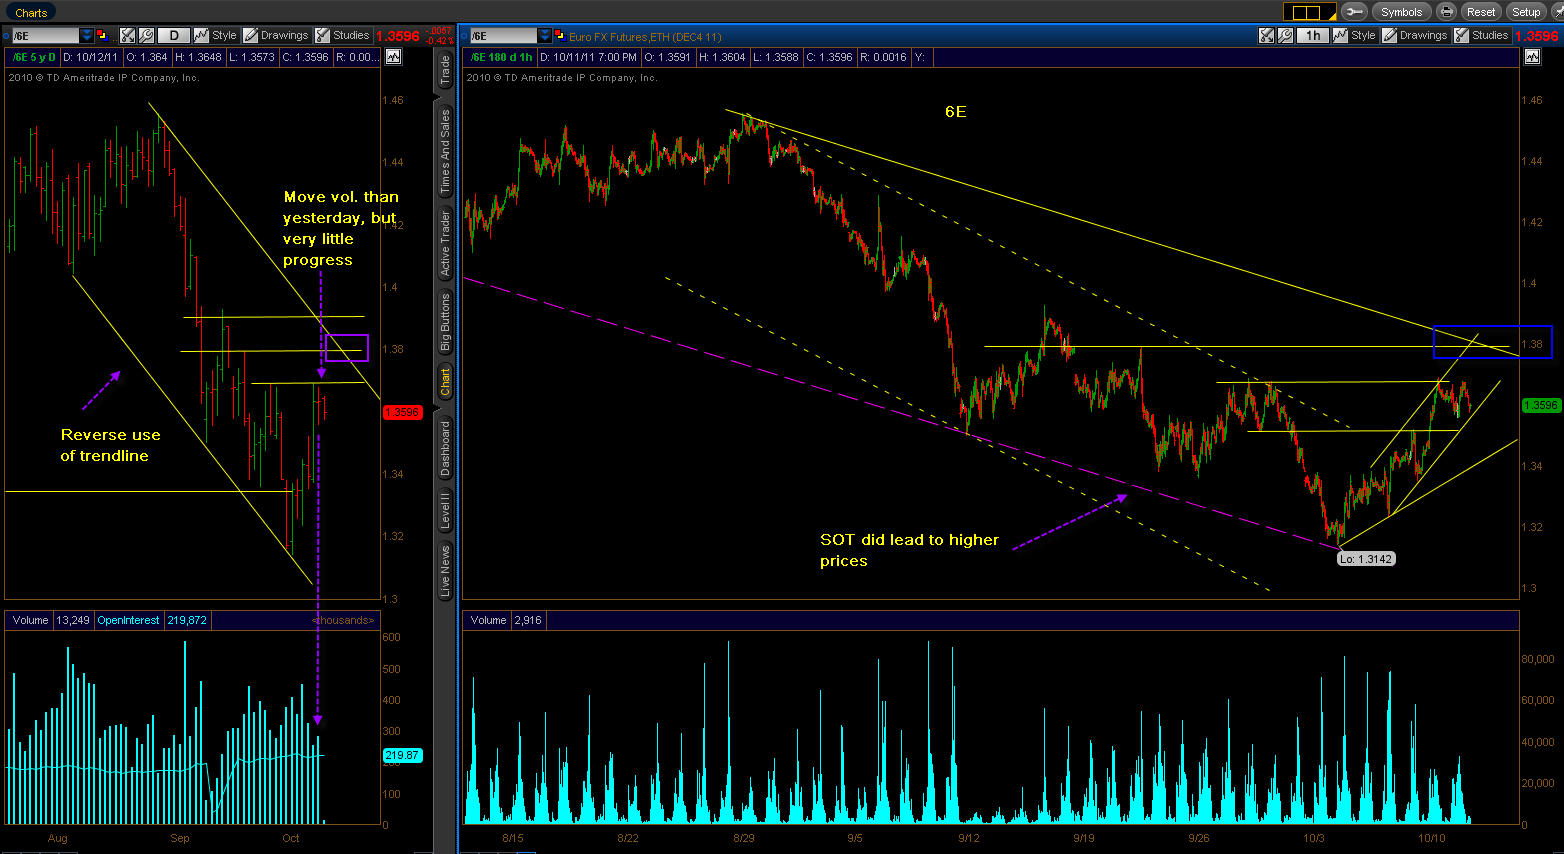Viewport: 1564px width, 854px height.
Task: Click the 'Move vol. than yesterday' annotation text
Action: click(x=340, y=228)
